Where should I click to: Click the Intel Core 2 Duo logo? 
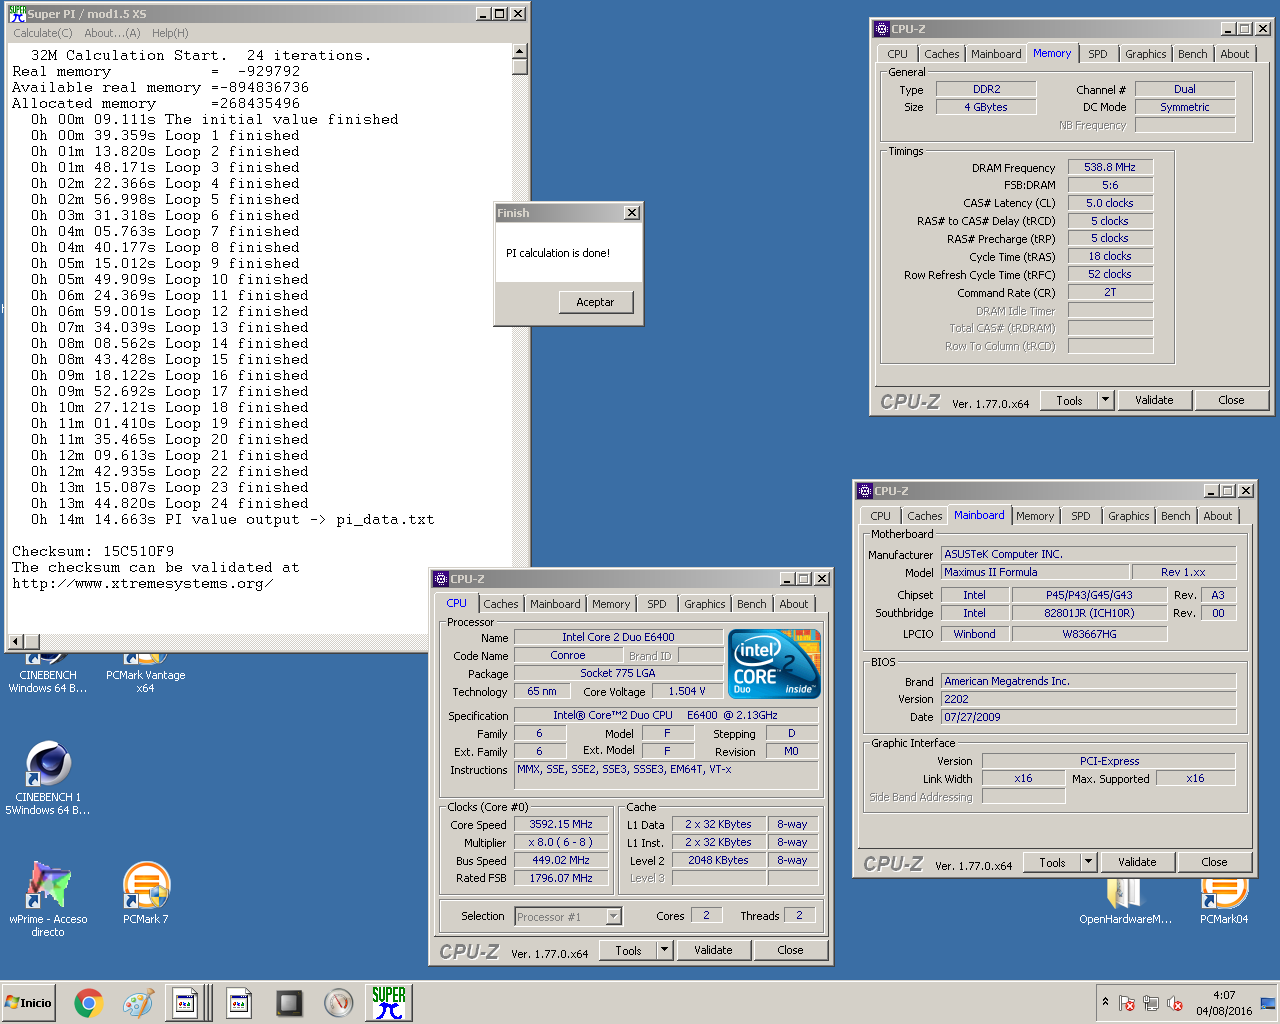(775, 664)
